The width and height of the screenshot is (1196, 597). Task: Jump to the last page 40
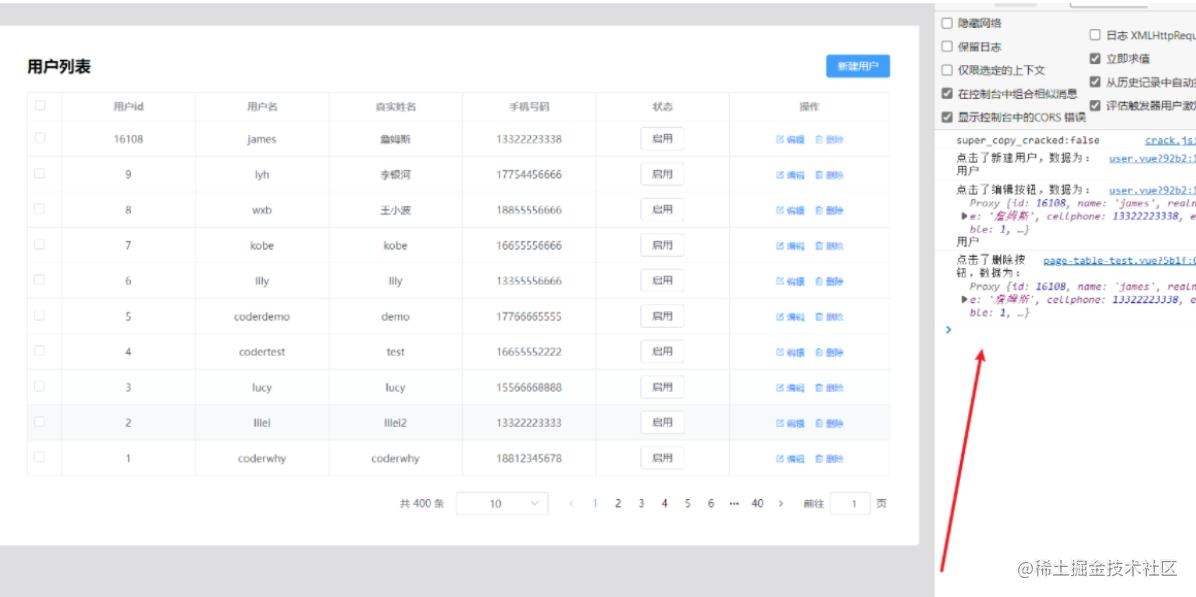click(757, 504)
